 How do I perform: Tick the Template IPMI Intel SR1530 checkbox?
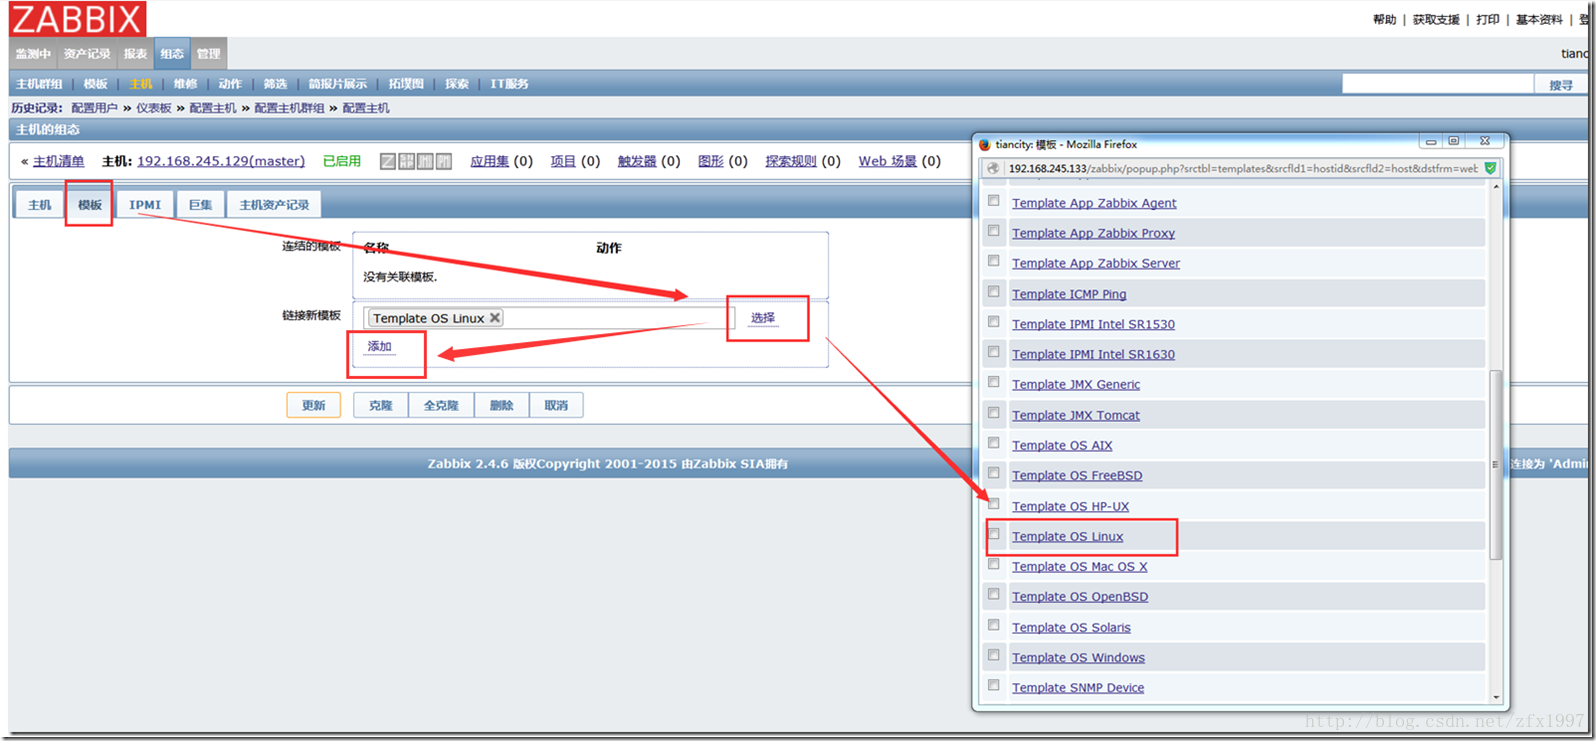[x=993, y=322]
